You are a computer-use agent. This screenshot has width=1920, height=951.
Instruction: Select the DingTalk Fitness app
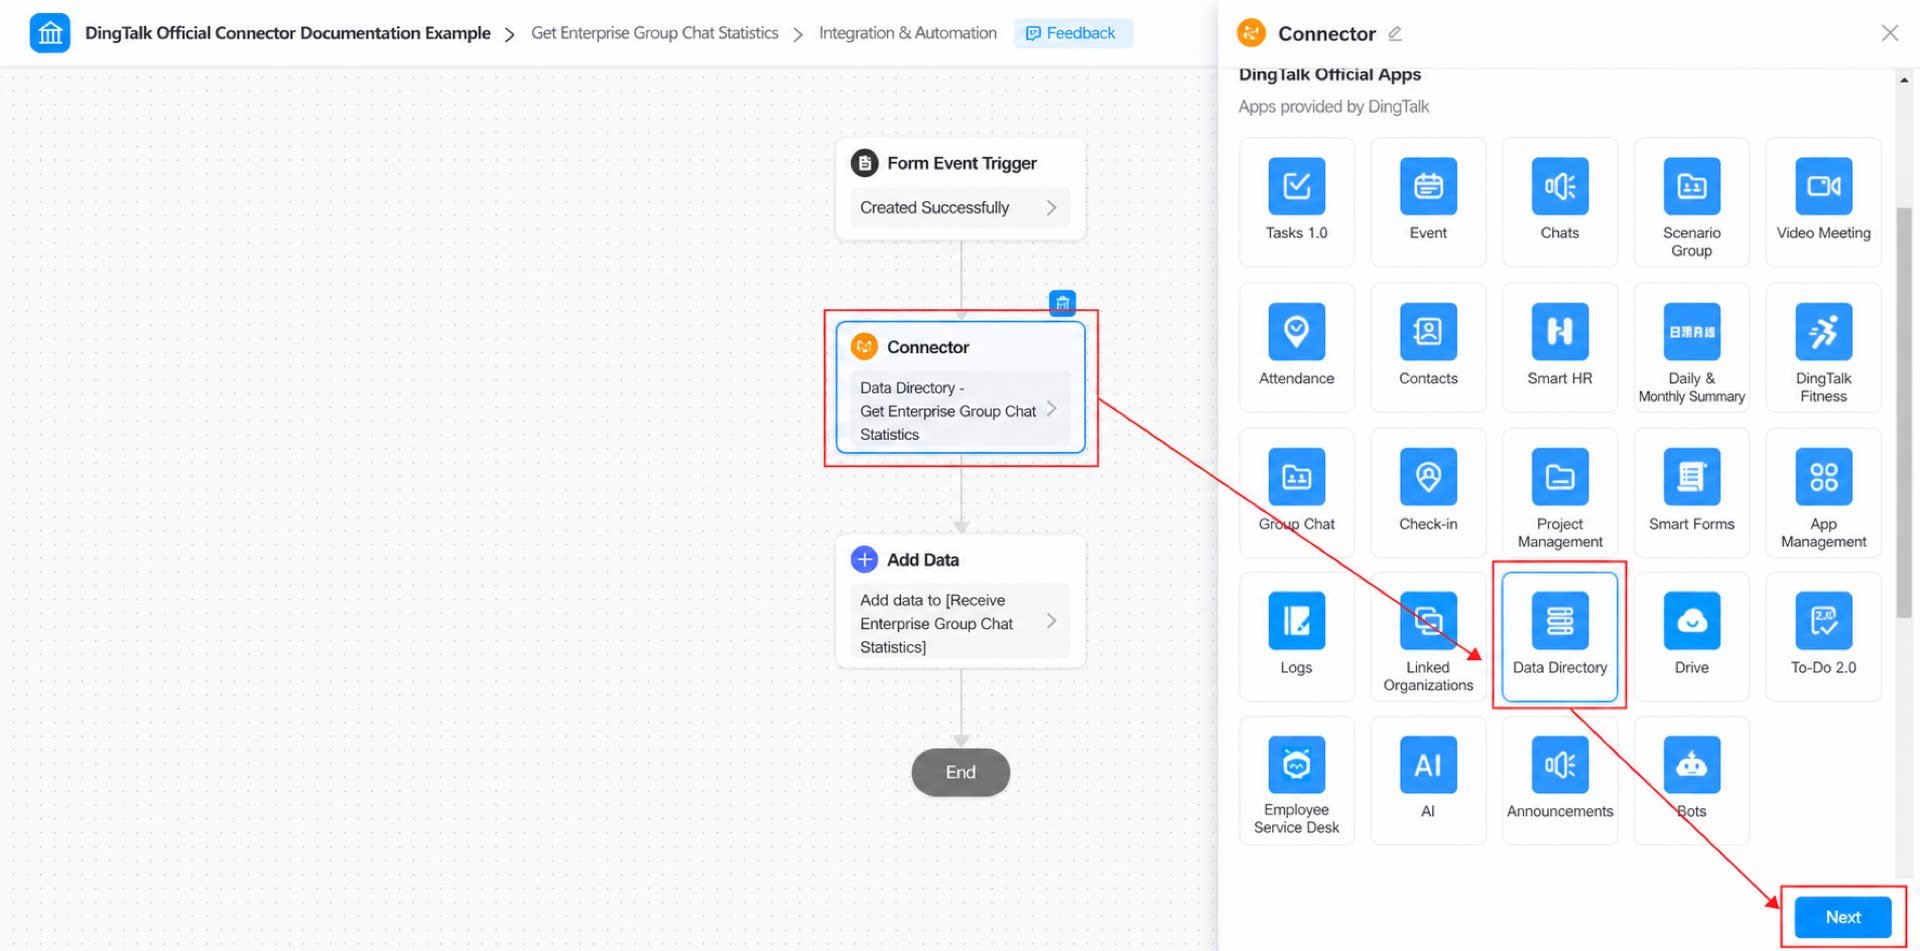(x=1823, y=347)
